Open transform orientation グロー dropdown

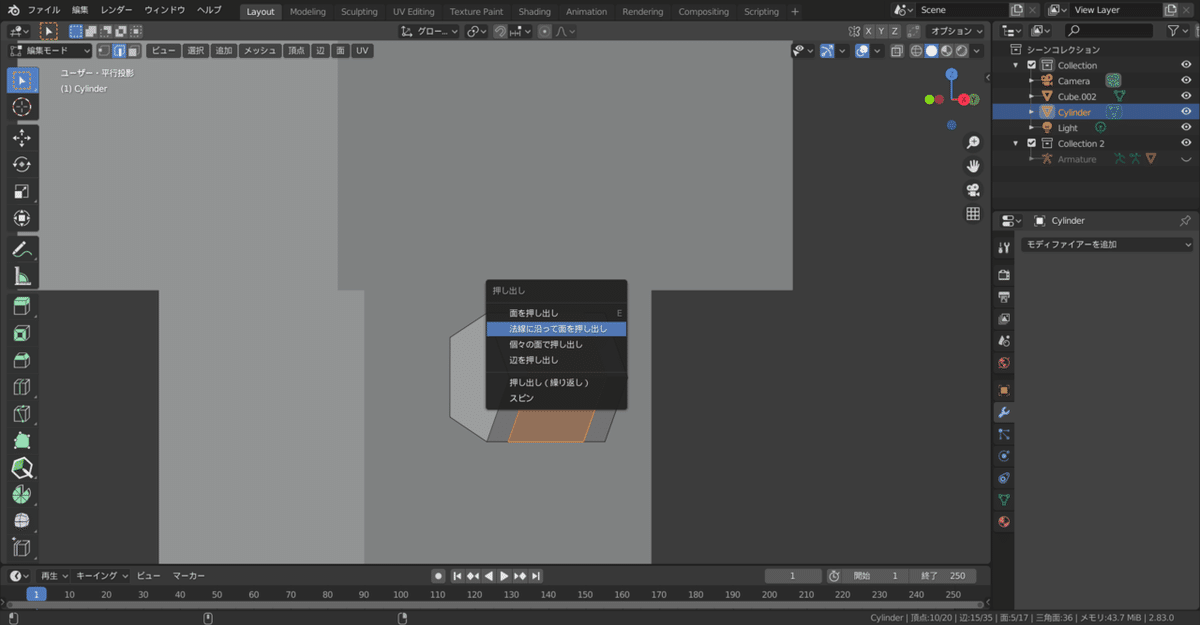(430, 31)
